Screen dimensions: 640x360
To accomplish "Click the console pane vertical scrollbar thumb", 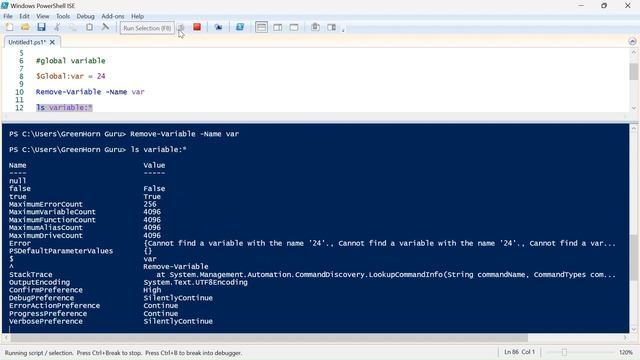I will click(x=633, y=257).
